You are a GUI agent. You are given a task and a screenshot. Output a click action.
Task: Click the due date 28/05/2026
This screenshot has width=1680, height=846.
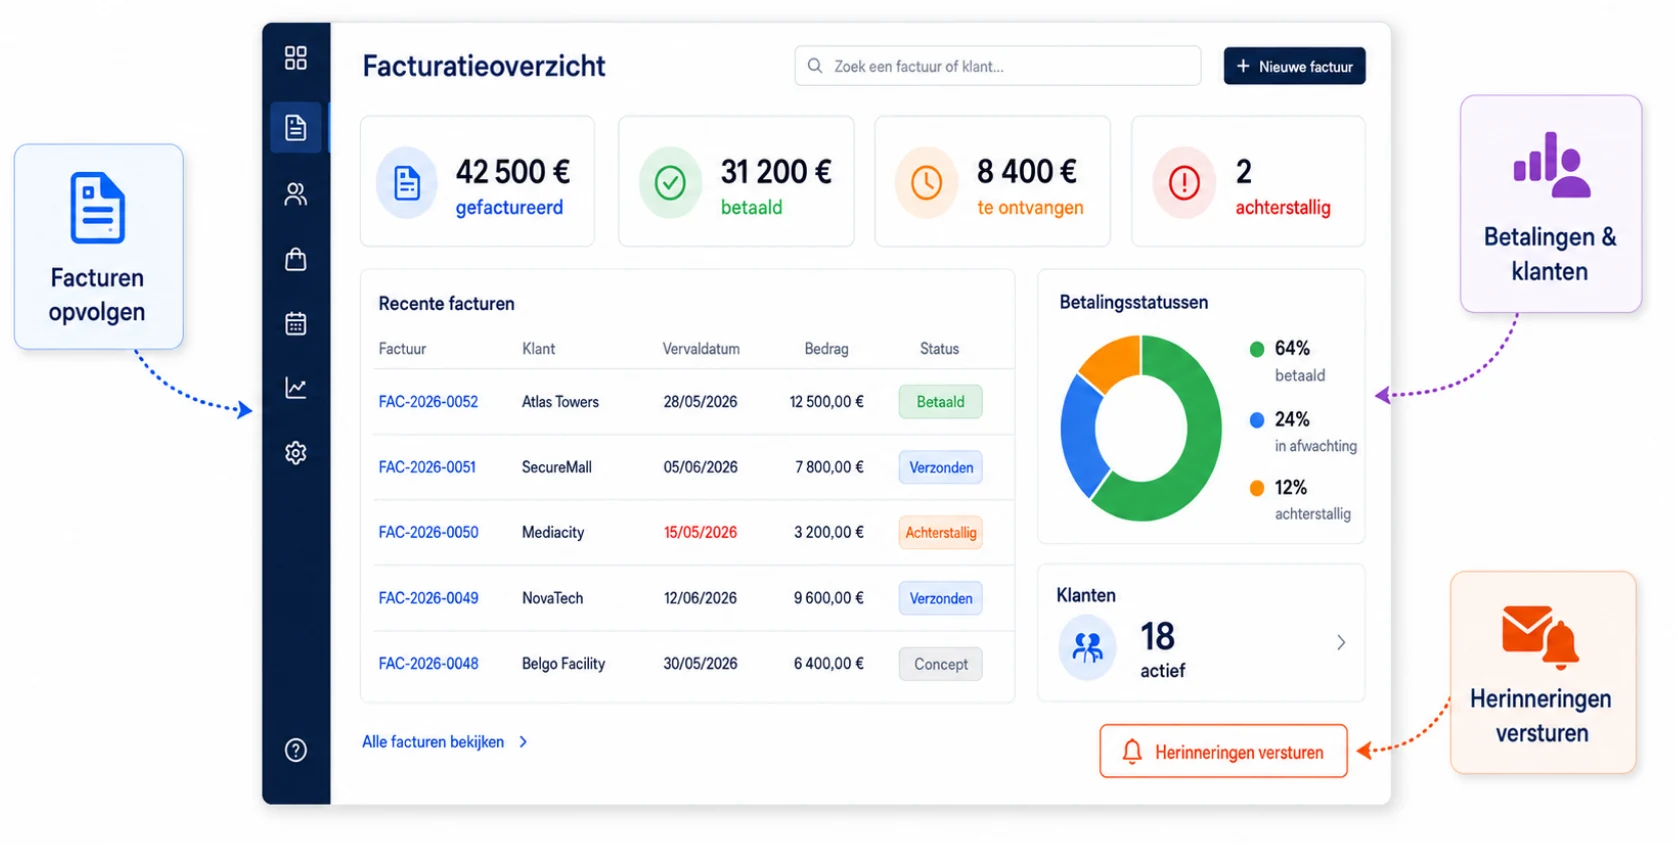700,402
